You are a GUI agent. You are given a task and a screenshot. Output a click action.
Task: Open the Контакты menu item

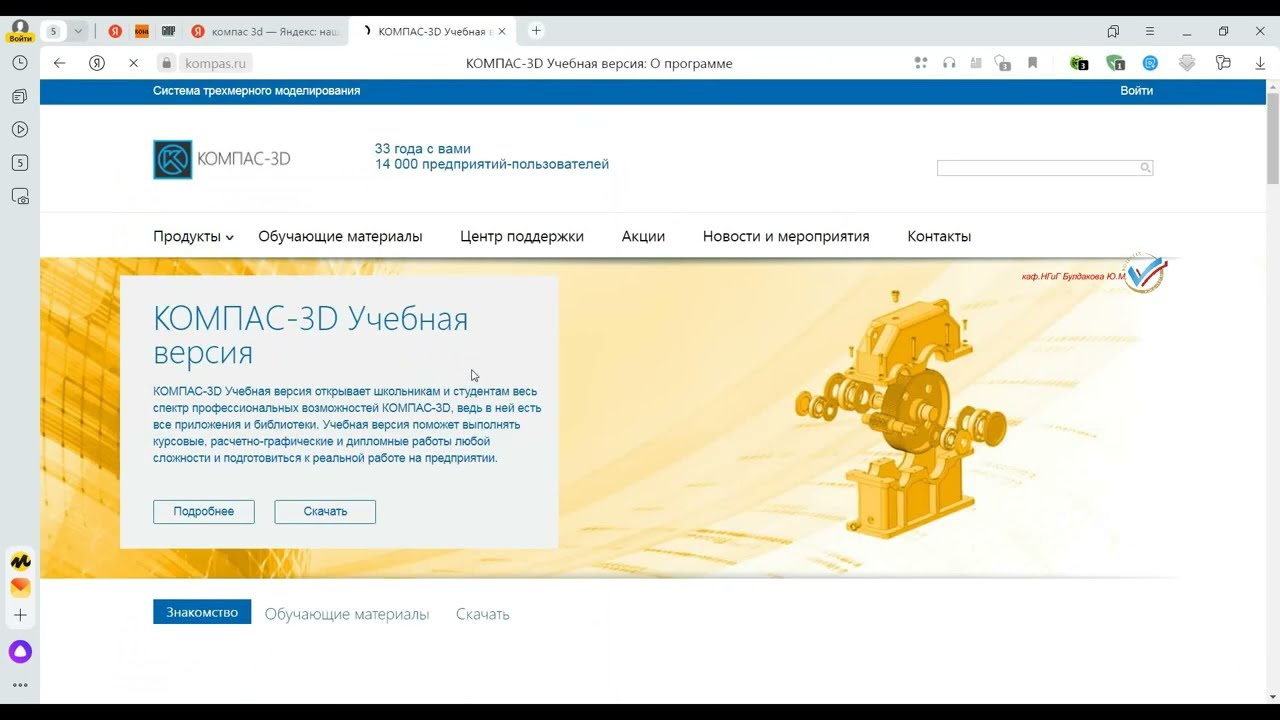click(x=939, y=237)
